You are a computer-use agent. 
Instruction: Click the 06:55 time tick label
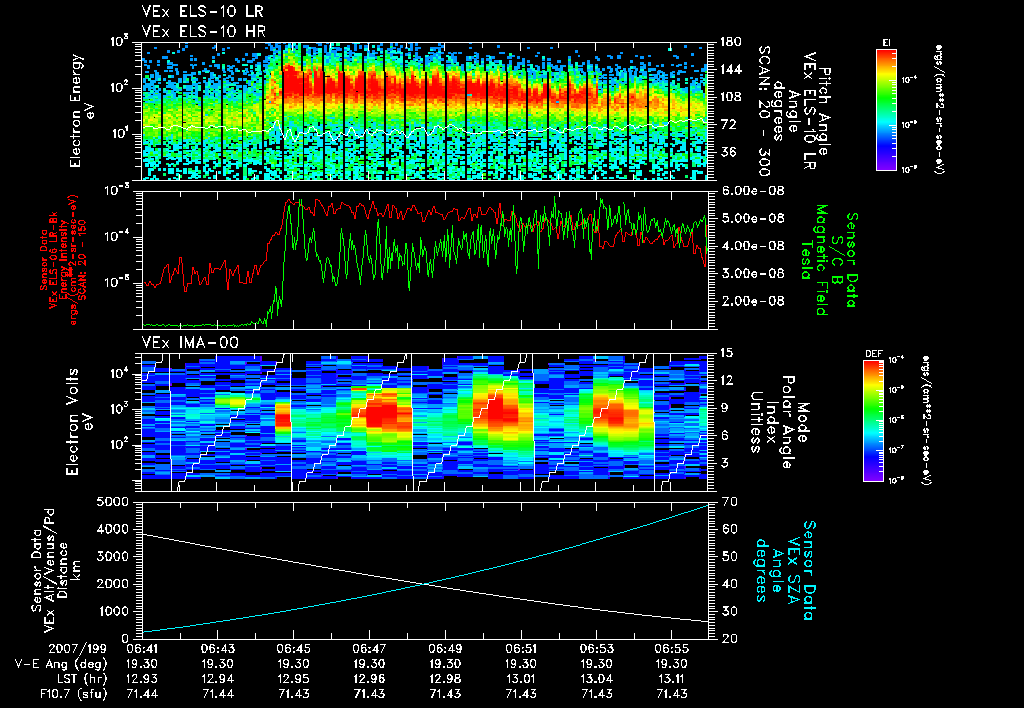tap(672, 649)
